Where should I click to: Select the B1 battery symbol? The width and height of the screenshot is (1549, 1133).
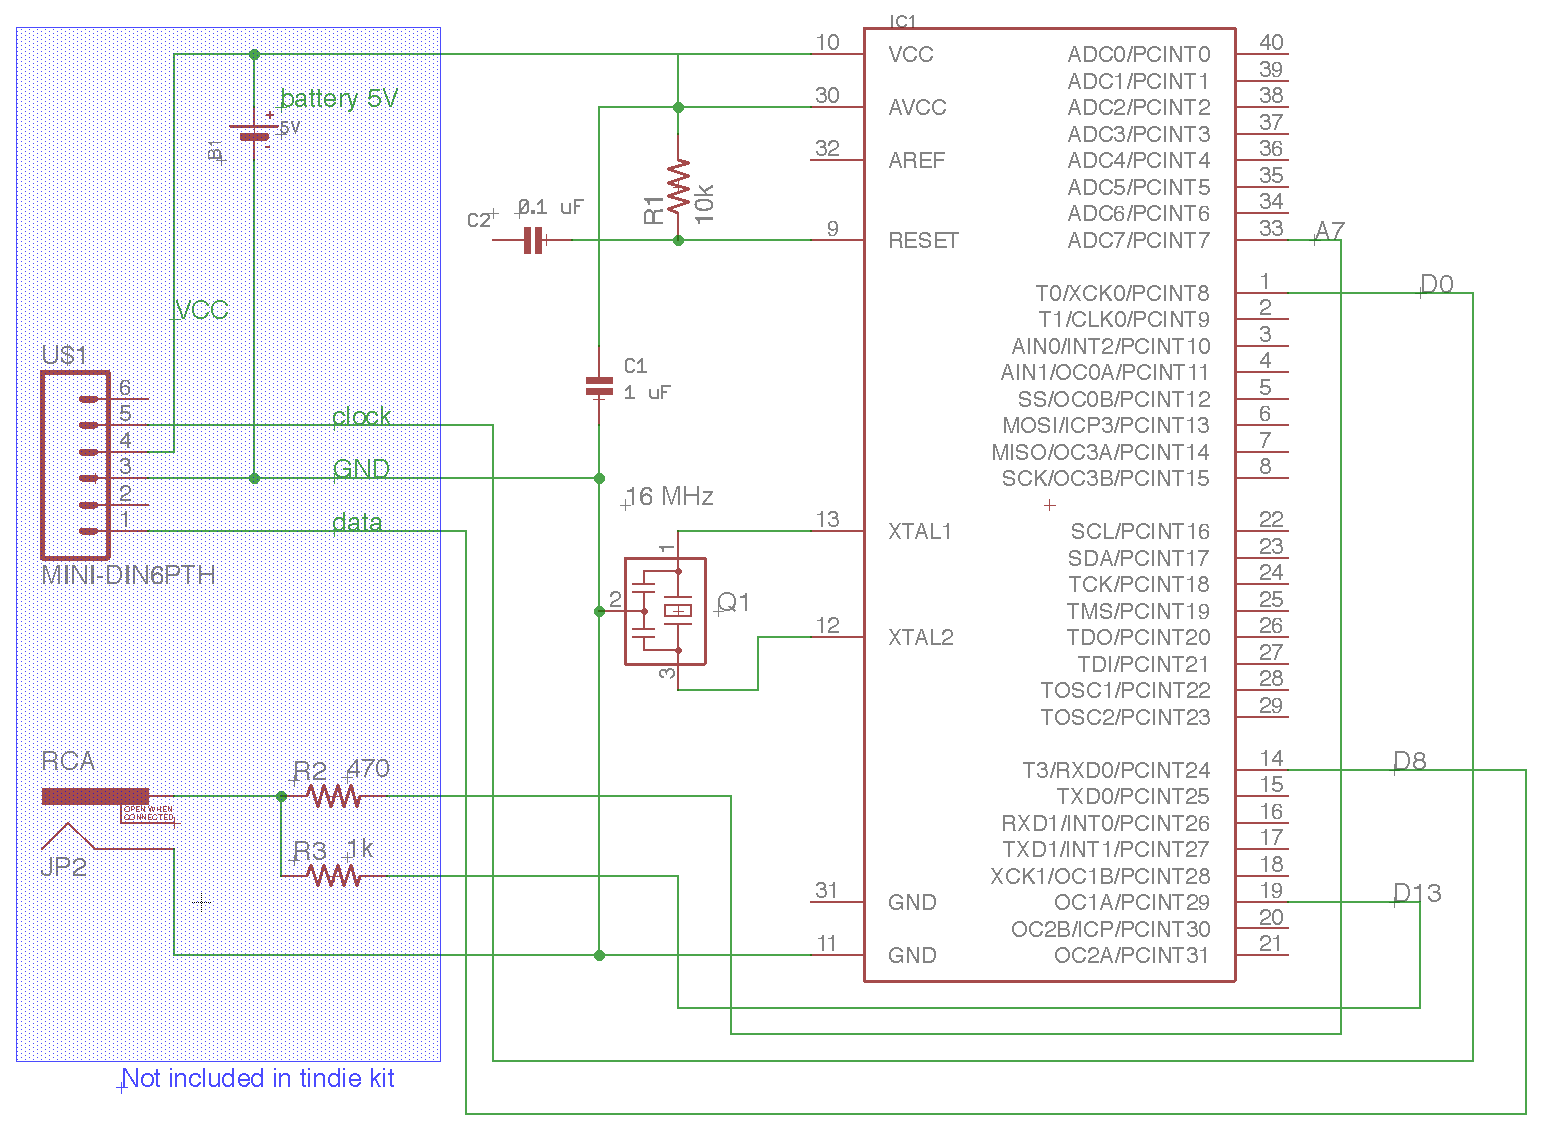click(254, 133)
